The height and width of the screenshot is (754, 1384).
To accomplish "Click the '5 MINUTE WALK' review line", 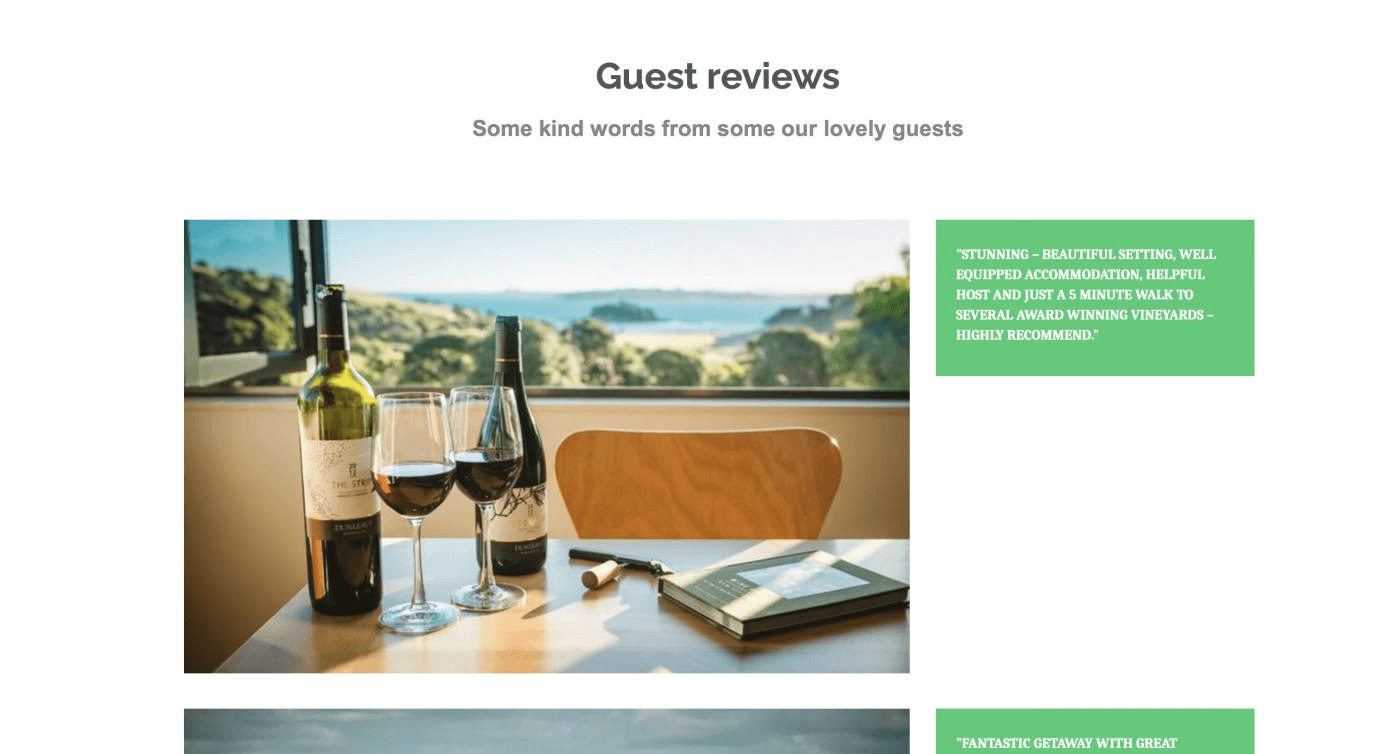I will (1075, 295).
